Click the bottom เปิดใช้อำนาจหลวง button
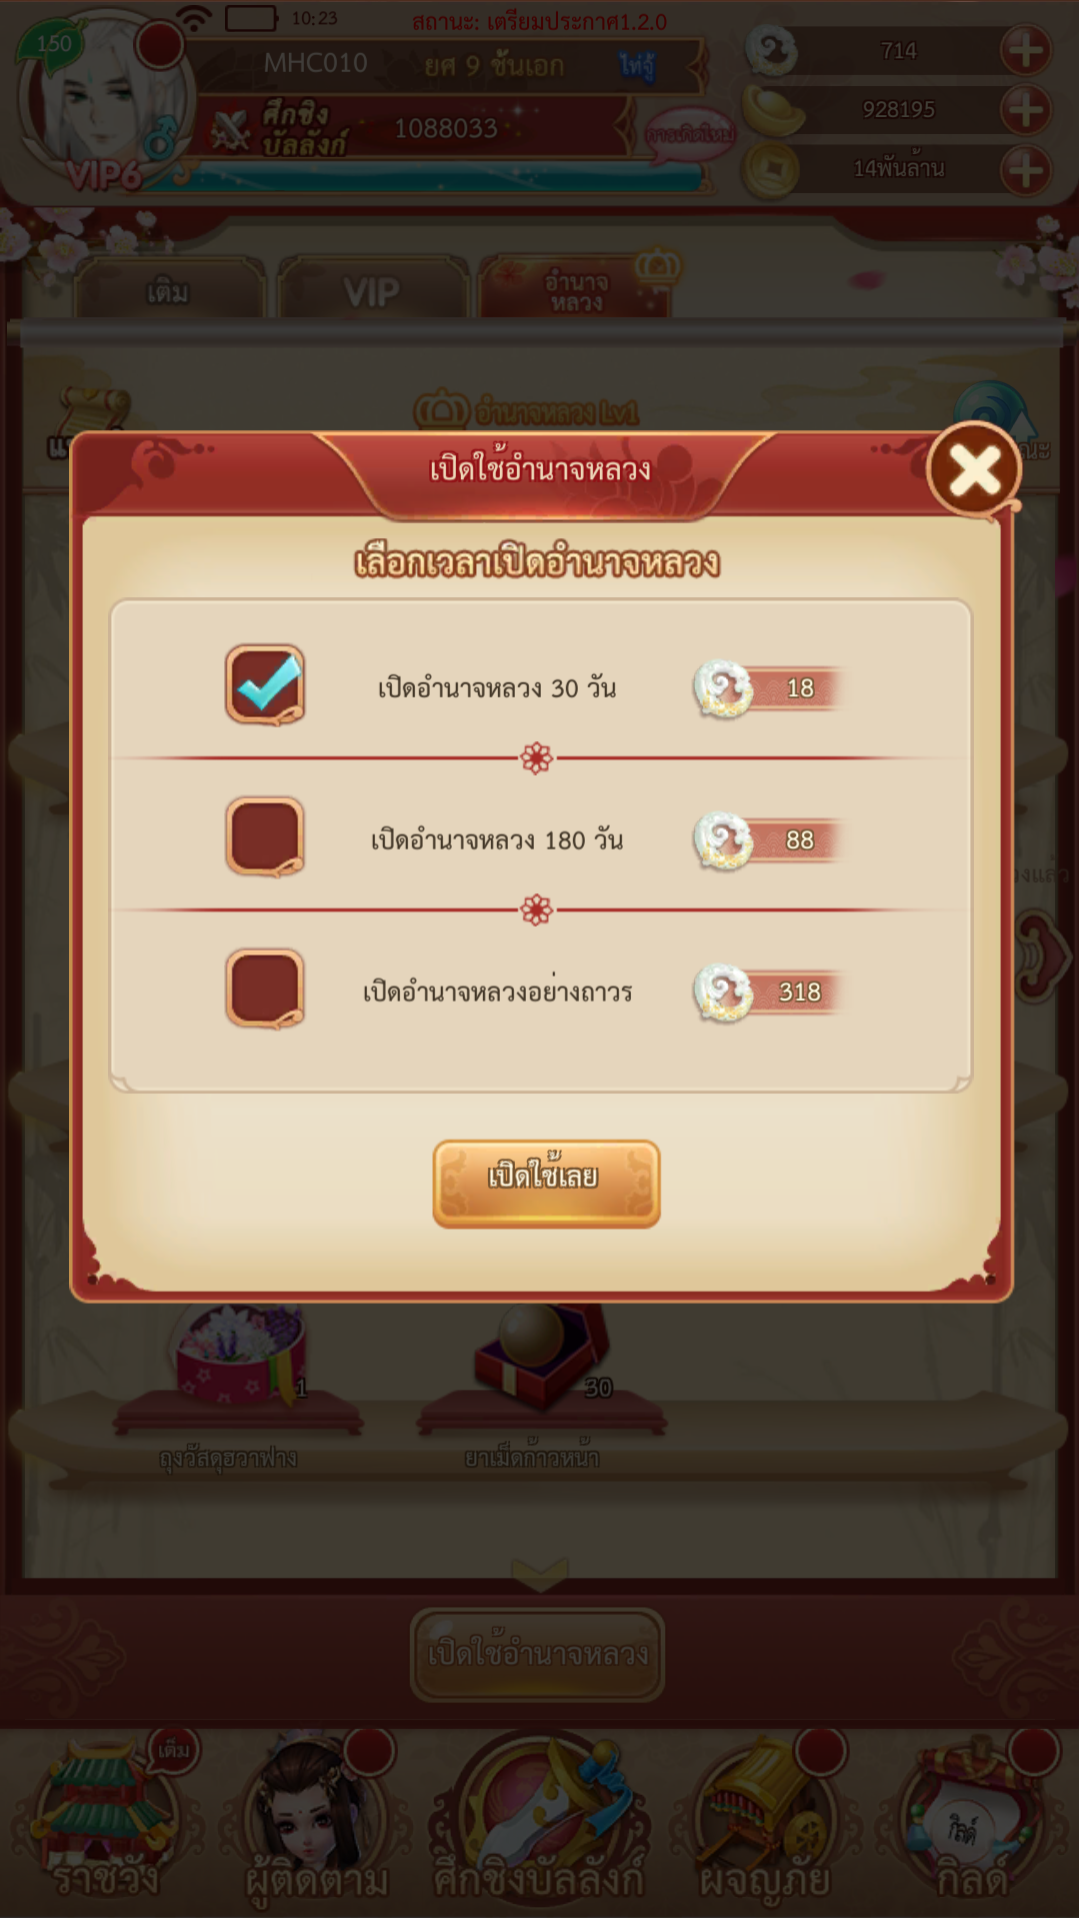1079x1918 pixels. tap(538, 1653)
